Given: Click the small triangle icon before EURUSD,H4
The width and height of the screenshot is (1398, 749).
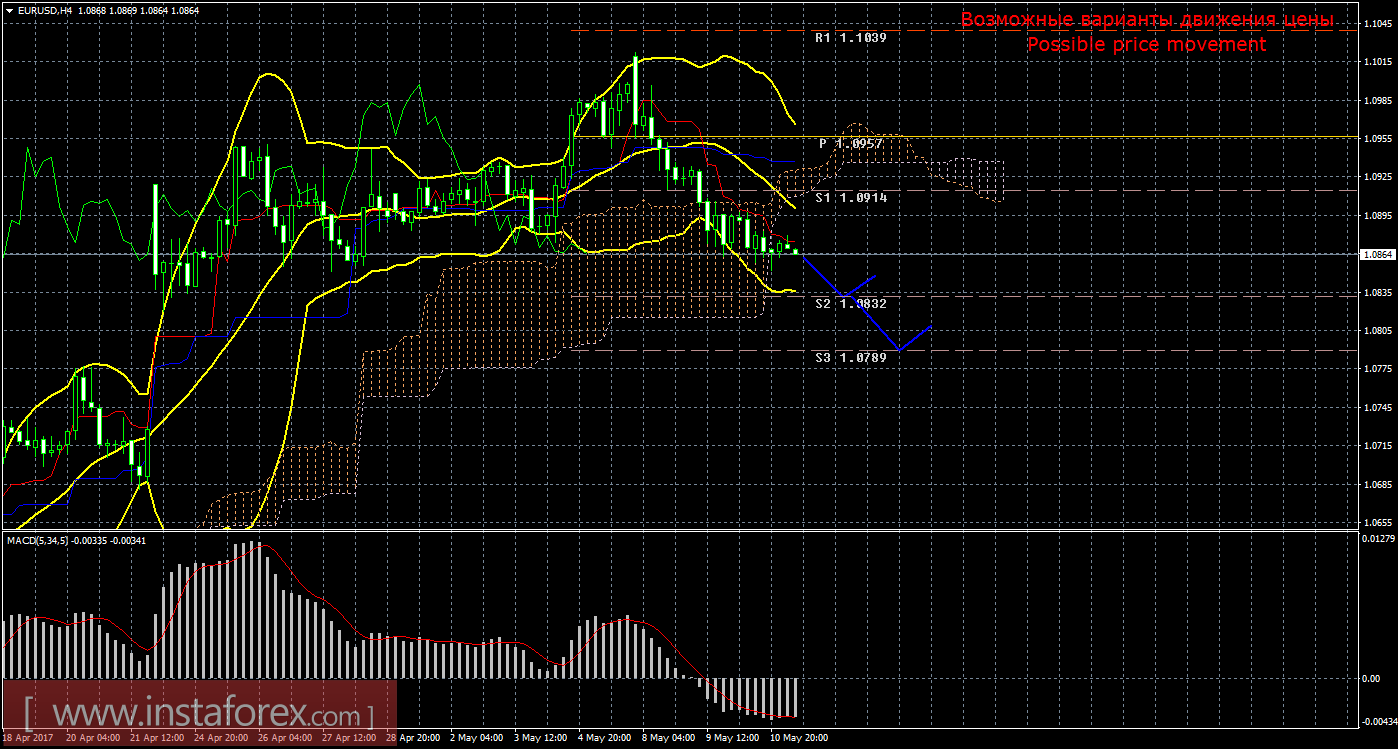Looking at the screenshot, I should [x=9, y=10].
